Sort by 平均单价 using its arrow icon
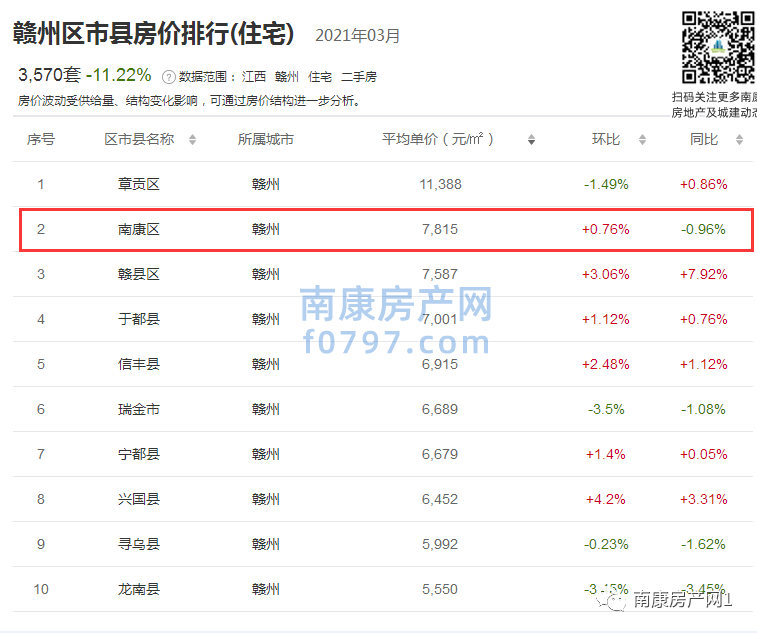The image size is (757, 633). pyautogui.click(x=531, y=140)
